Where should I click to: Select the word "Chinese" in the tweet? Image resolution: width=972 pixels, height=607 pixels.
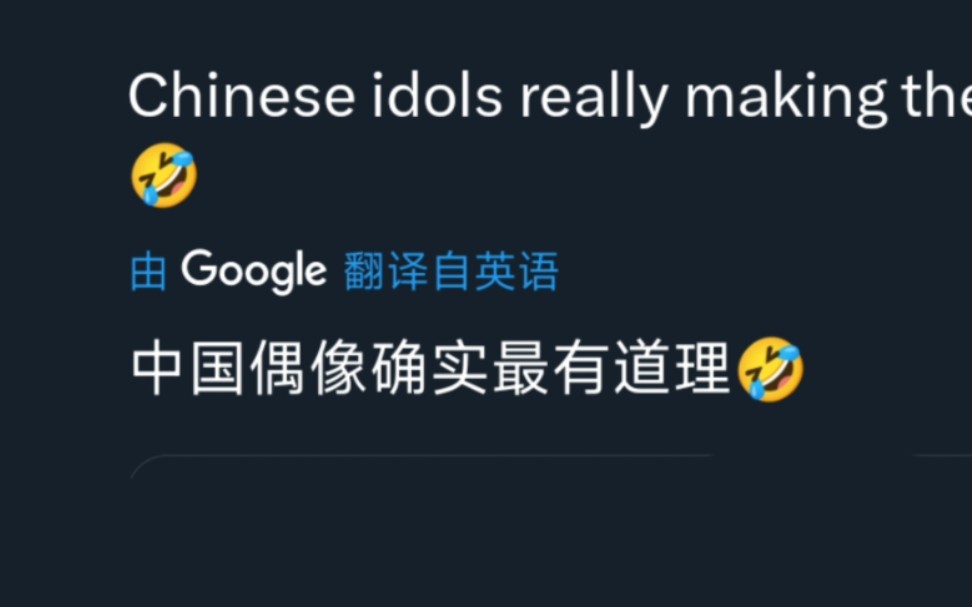point(242,96)
